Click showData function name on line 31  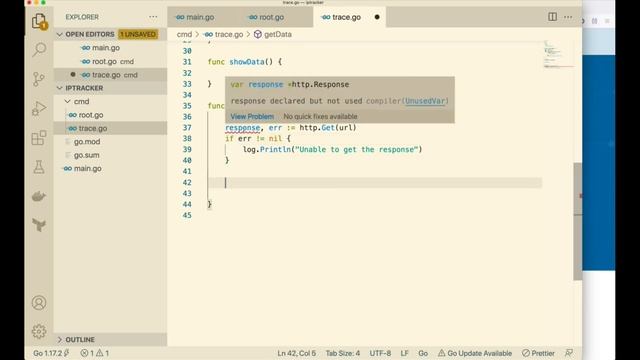point(247,62)
